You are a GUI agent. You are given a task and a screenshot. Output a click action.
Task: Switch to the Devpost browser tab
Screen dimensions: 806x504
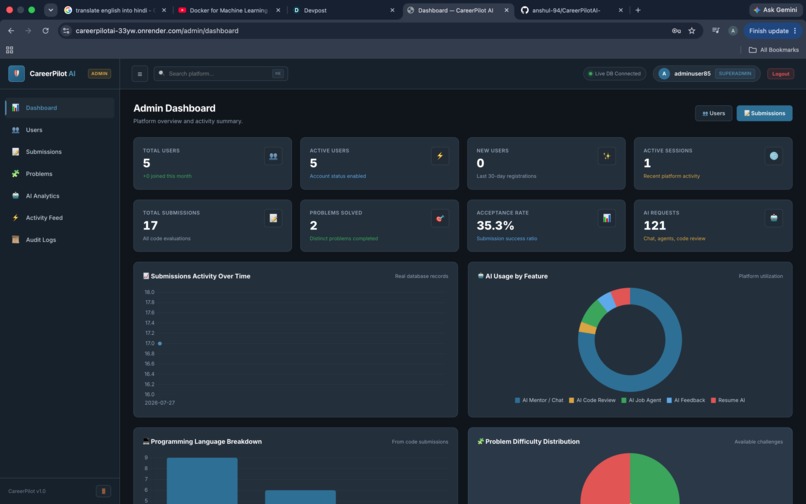[343, 10]
